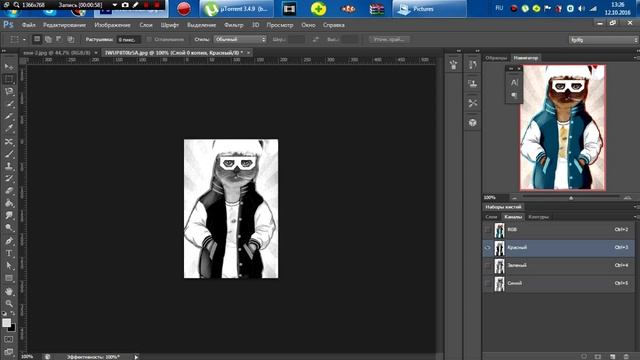Screen dimensions: 640x360
Task: Open the Character panel icon
Action: point(514,82)
